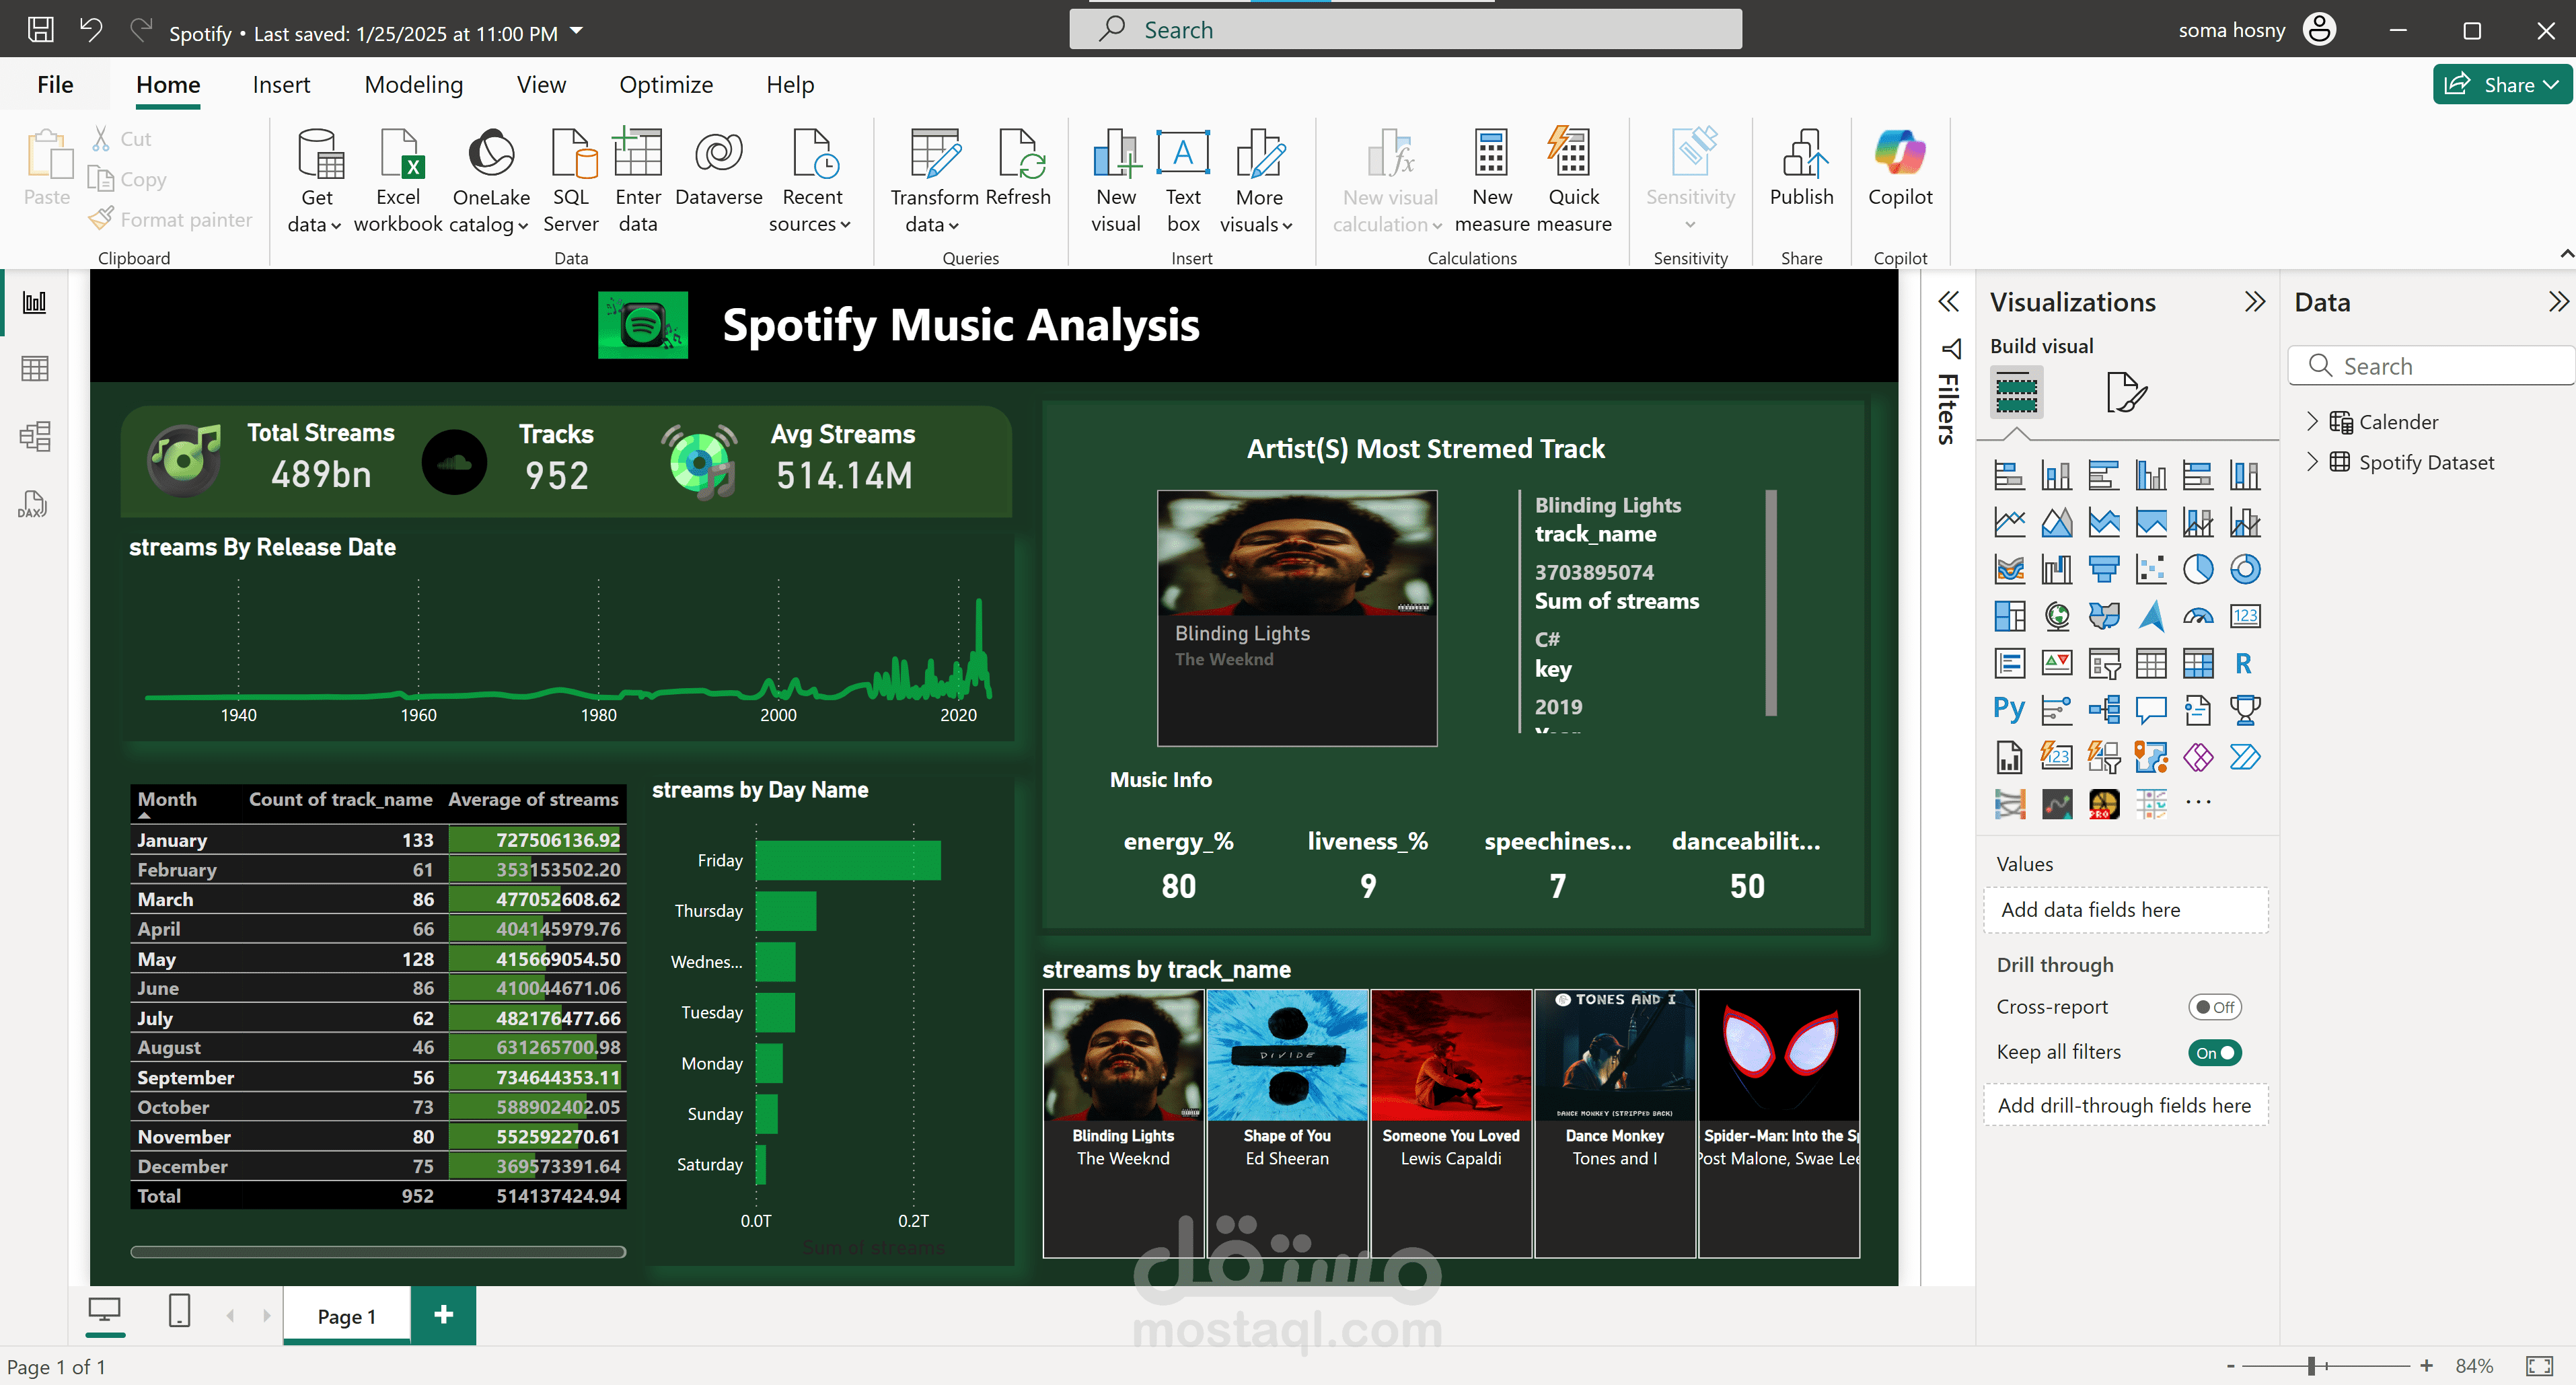2576x1385 pixels.
Task: Switch to the Insert ribbon tab
Action: (281, 85)
